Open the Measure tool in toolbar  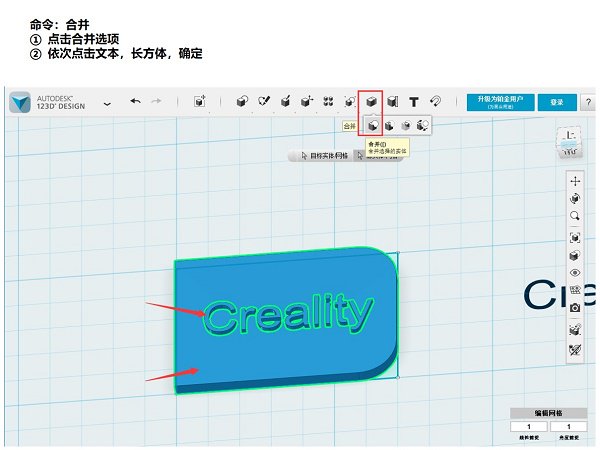[393, 101]
